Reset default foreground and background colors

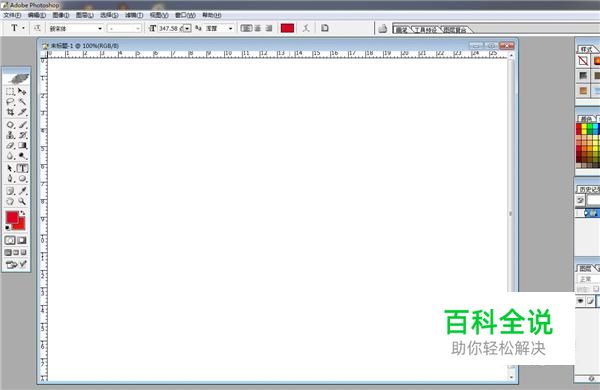[8, 228]
